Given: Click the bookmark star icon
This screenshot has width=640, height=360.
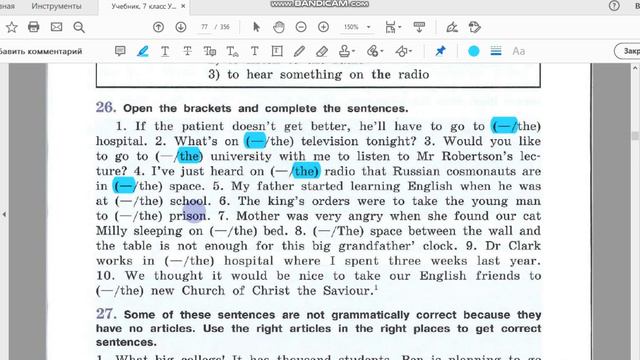Looking at the screenshot, I should tap(11, 27).
